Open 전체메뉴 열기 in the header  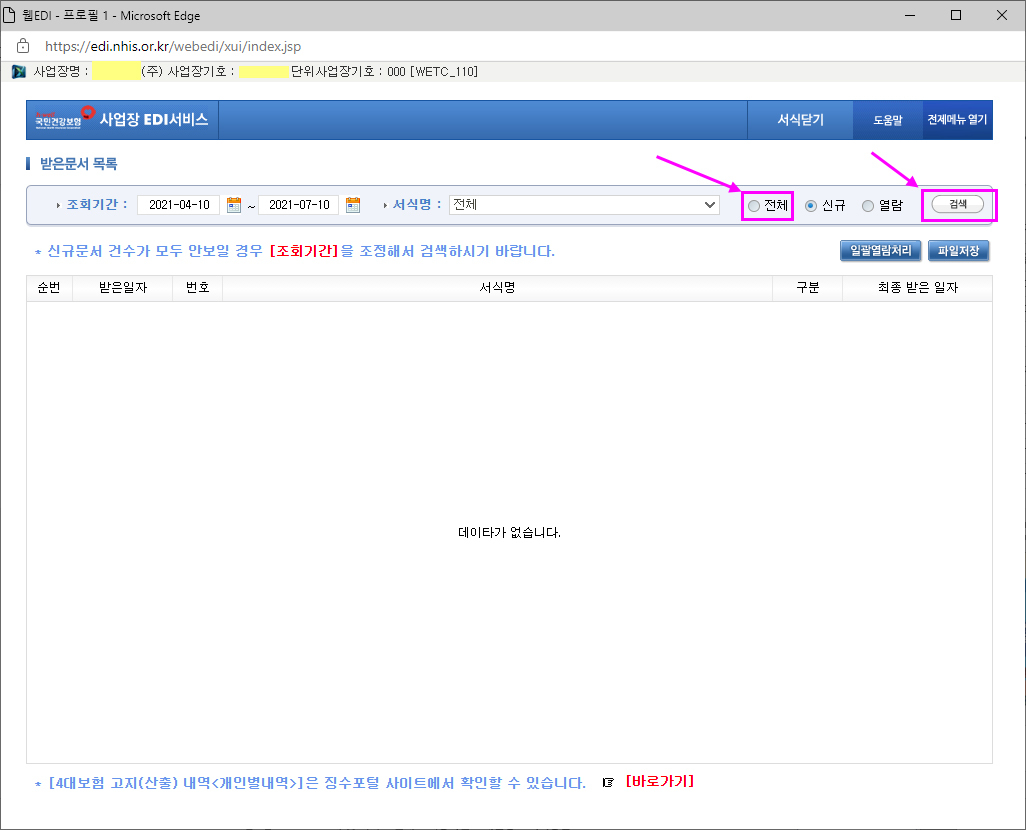point(957,120)
